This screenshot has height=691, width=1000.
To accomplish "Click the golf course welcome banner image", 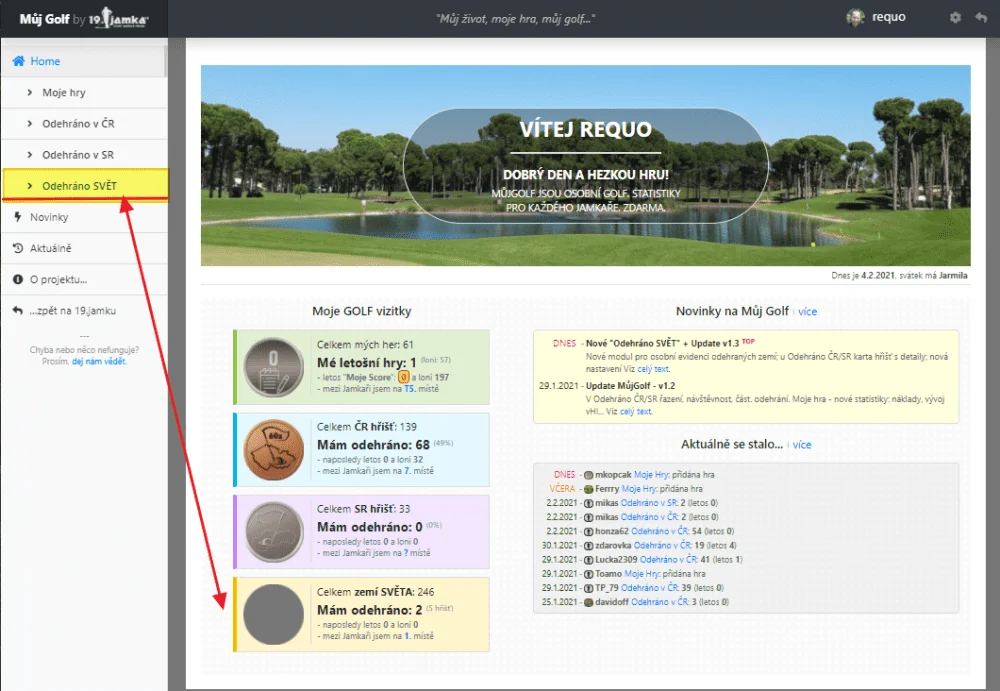I will pyautogui.click(x=585, y=165).
